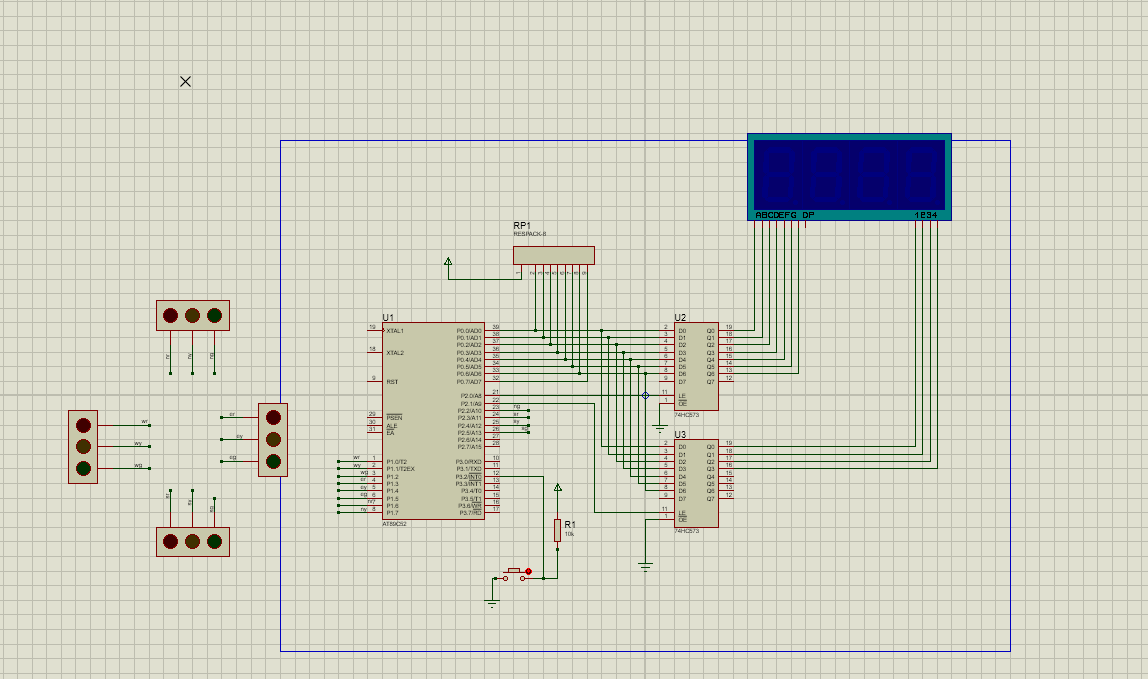
Task: Click the P2.0/A8 pin label on U1
Action: (x=471, y=396)
